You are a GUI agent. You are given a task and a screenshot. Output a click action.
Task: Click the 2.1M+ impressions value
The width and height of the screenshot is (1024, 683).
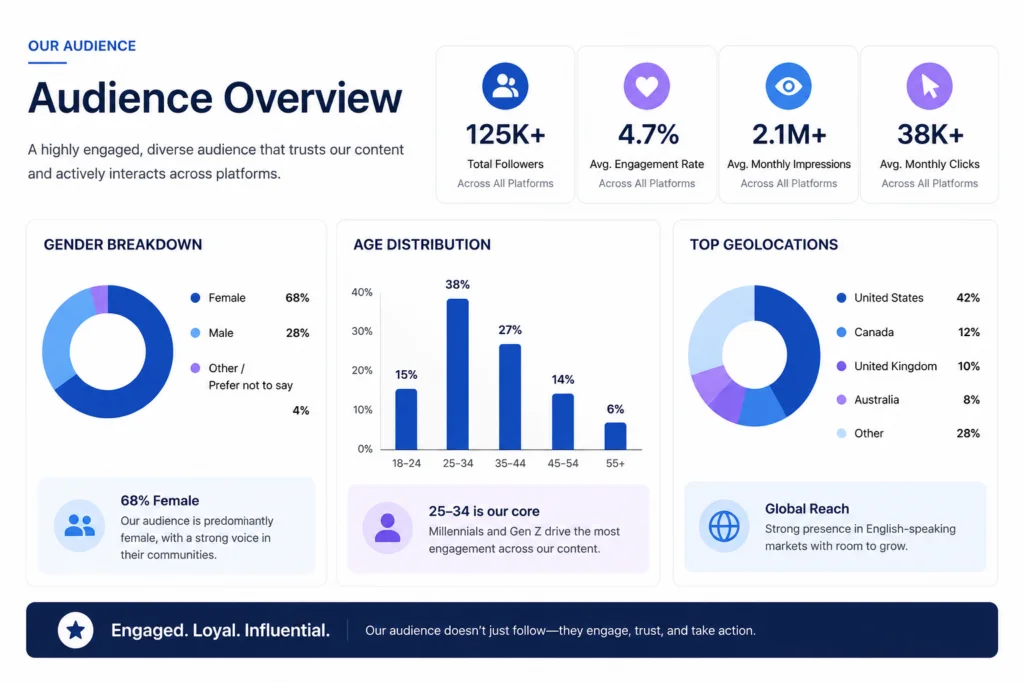(x=789, y=135)
